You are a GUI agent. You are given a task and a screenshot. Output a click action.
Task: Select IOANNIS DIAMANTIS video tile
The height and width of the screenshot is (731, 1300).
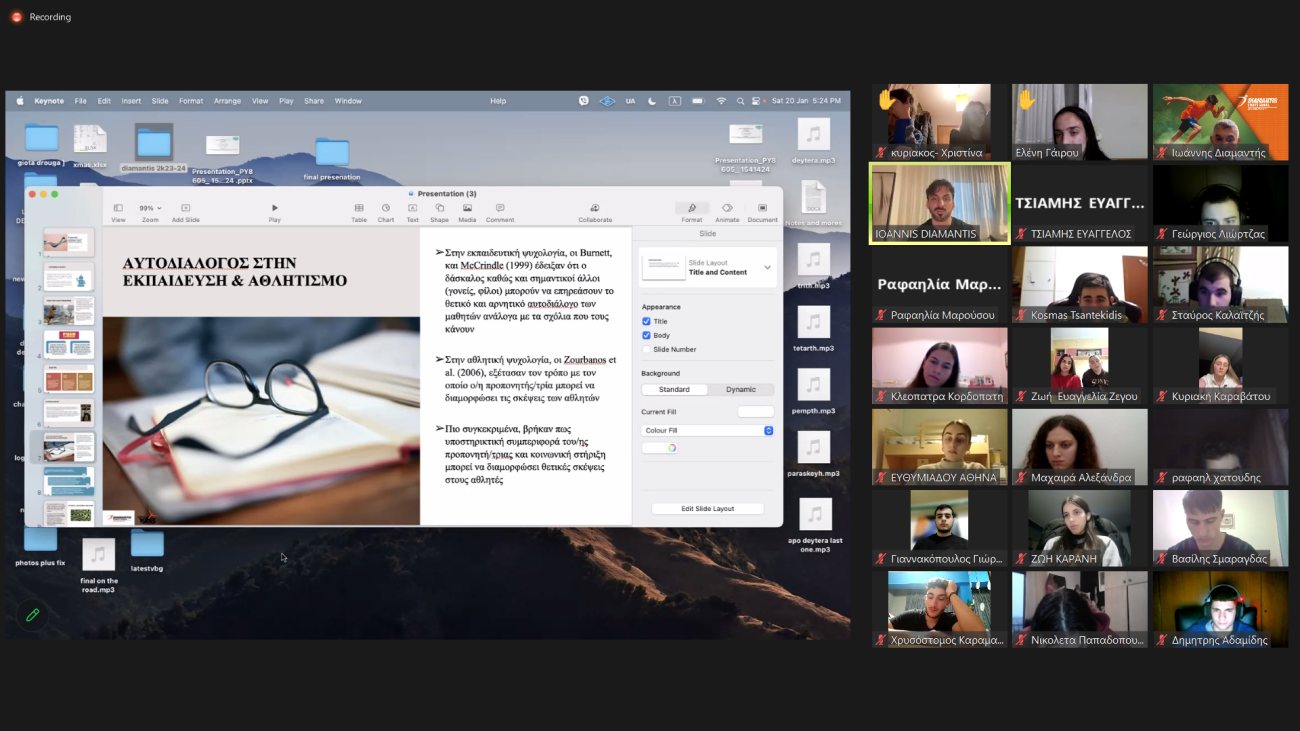940,203
